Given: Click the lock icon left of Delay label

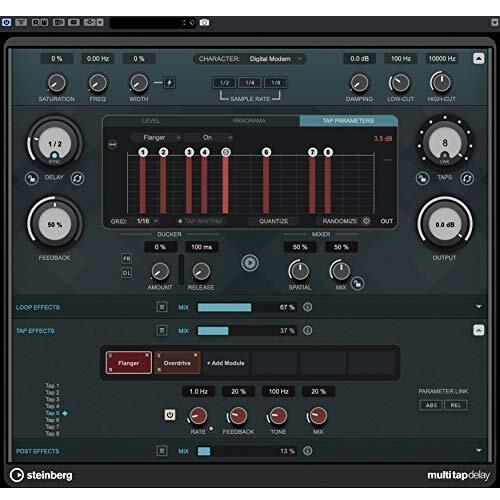Looking at the screenshot, I should 31,178.
